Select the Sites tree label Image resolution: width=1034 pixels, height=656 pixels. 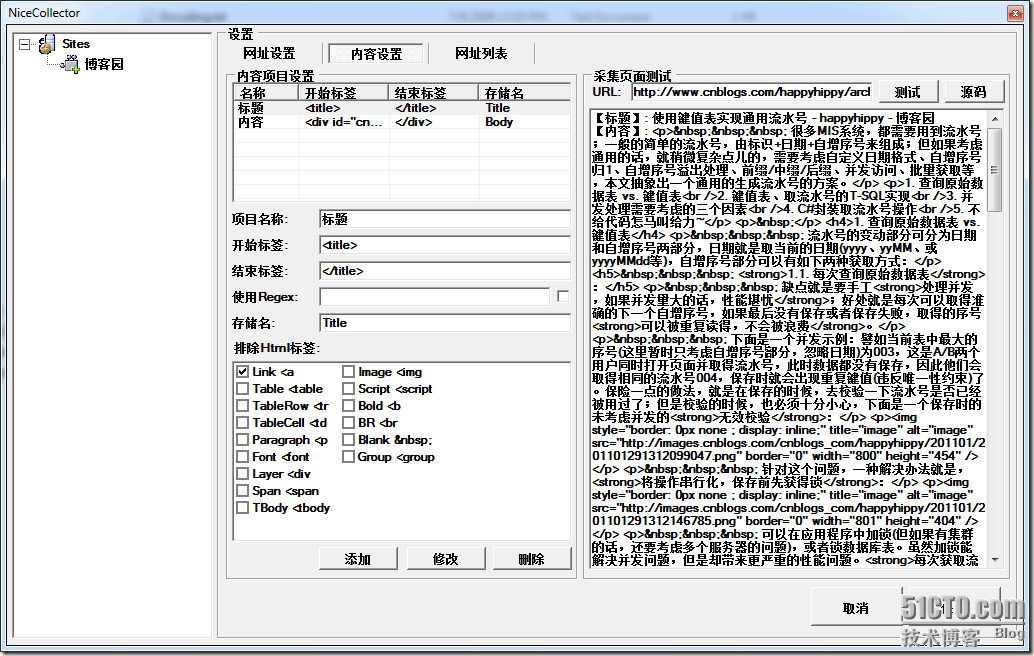(76, 44)
